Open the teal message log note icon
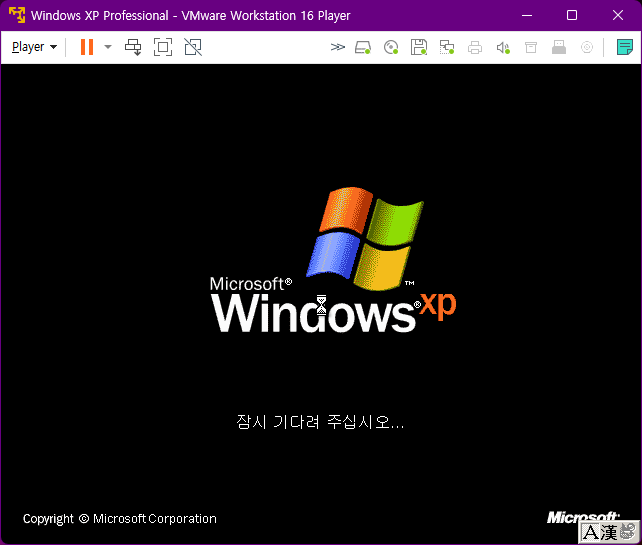 pyautogui.click(x=625, y=47)
